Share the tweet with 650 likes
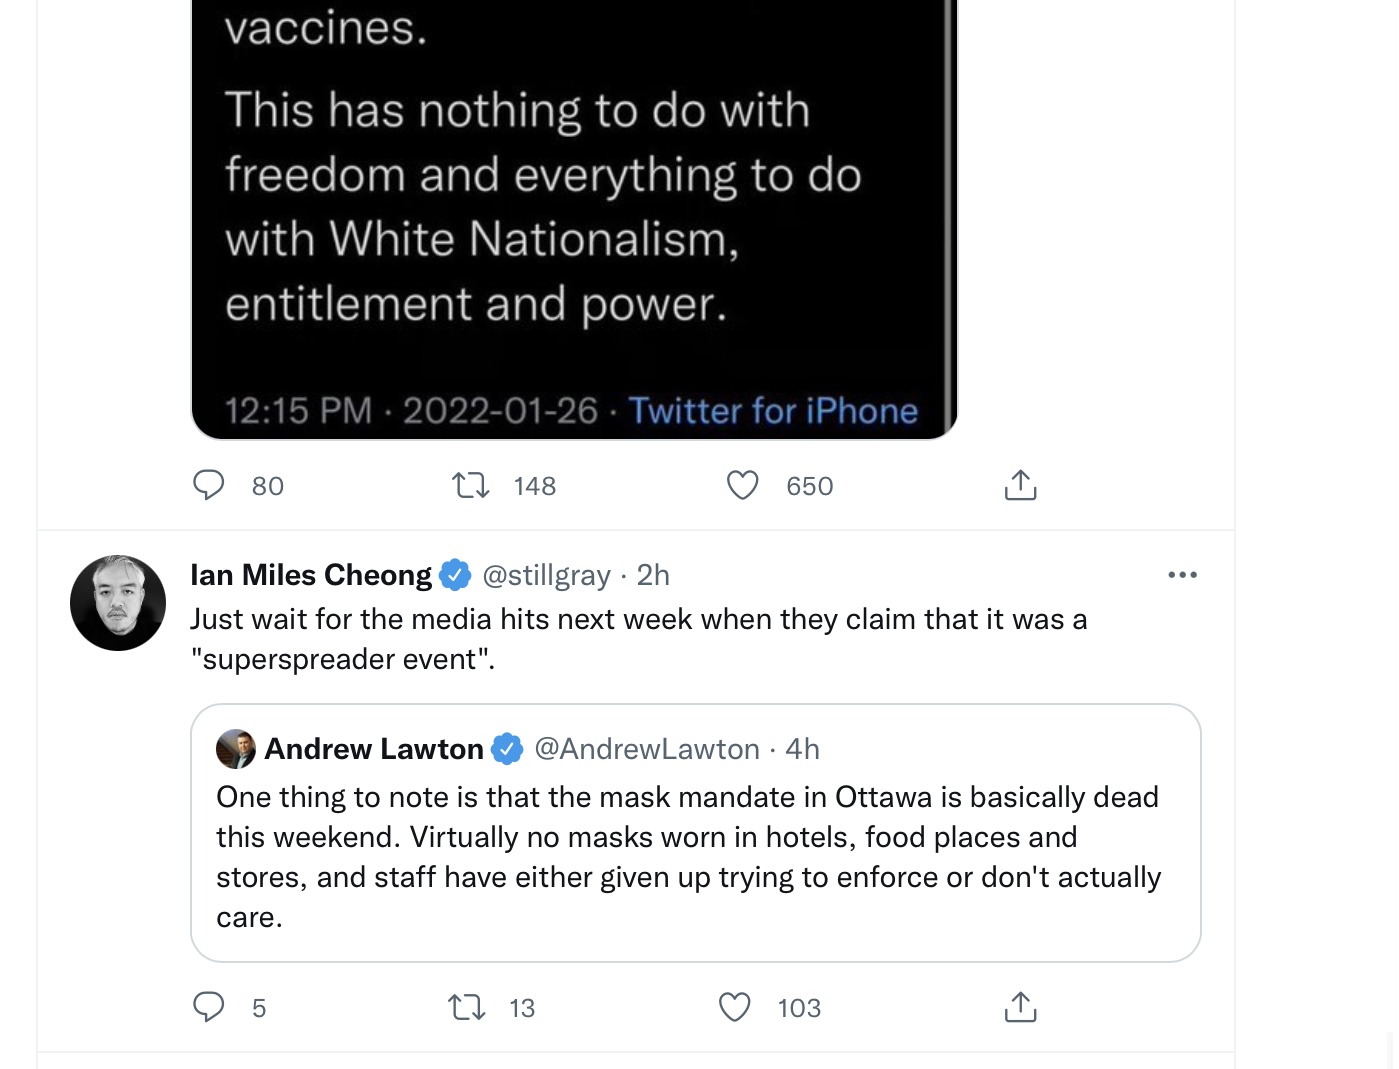 click(x=1020, y=485)
